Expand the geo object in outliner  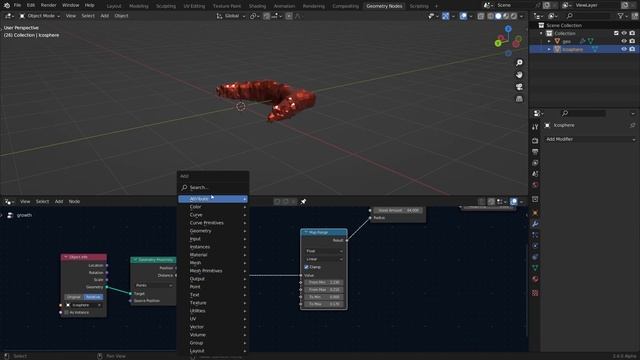pyautogui.click(x=549, y=41)
